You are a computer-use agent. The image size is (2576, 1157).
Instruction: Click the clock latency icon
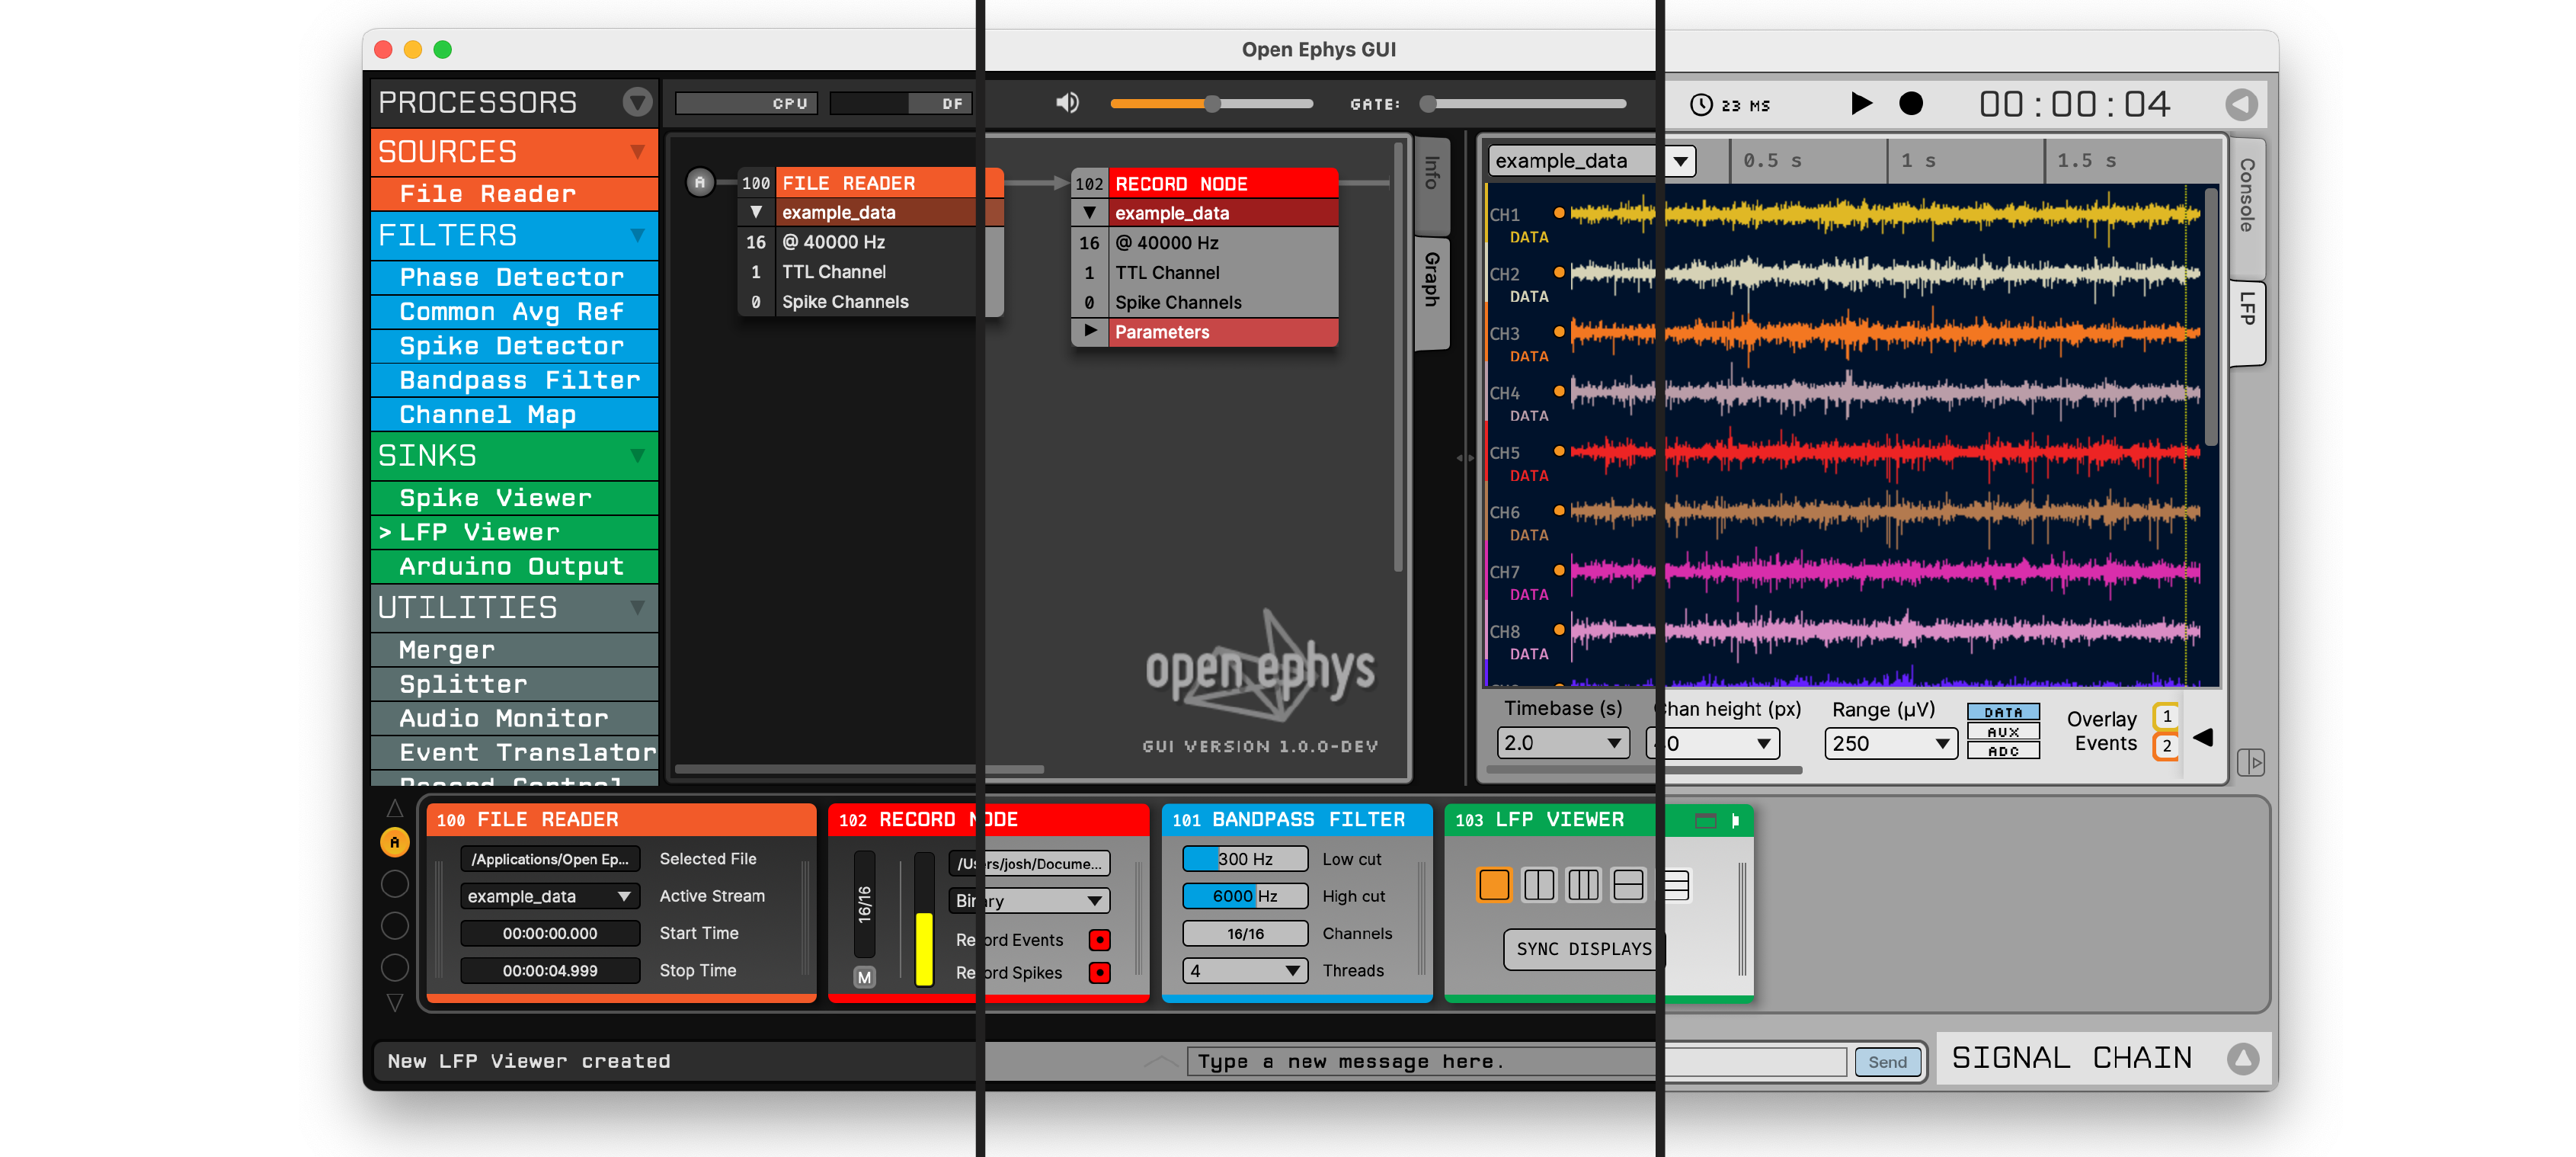(x=1700, y=105)
